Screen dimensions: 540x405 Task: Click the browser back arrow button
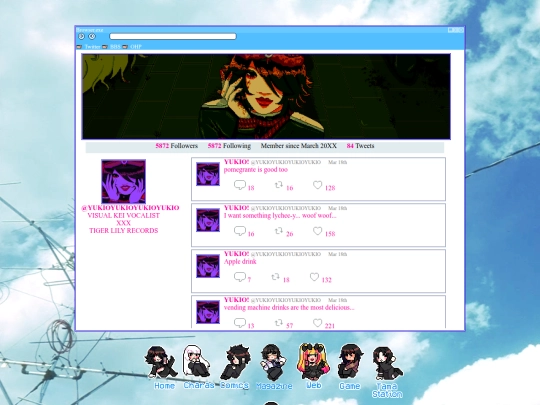pos(92,37)
